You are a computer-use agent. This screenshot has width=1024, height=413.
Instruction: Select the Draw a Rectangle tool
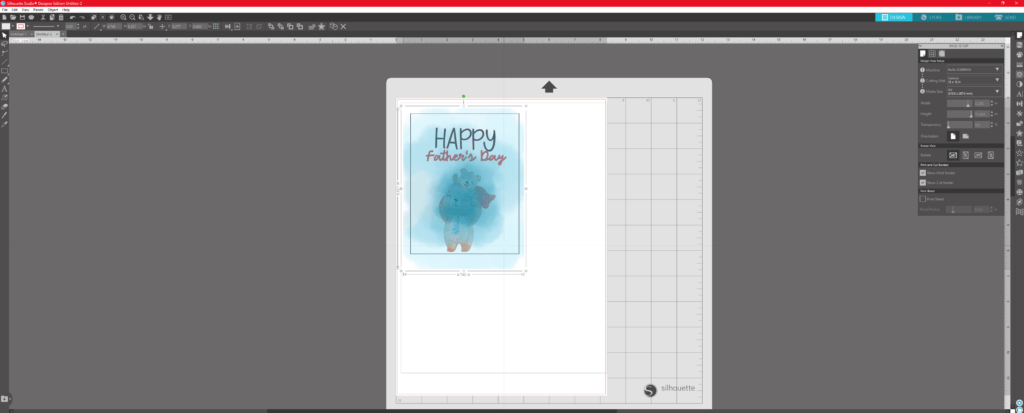click(5, 71)
